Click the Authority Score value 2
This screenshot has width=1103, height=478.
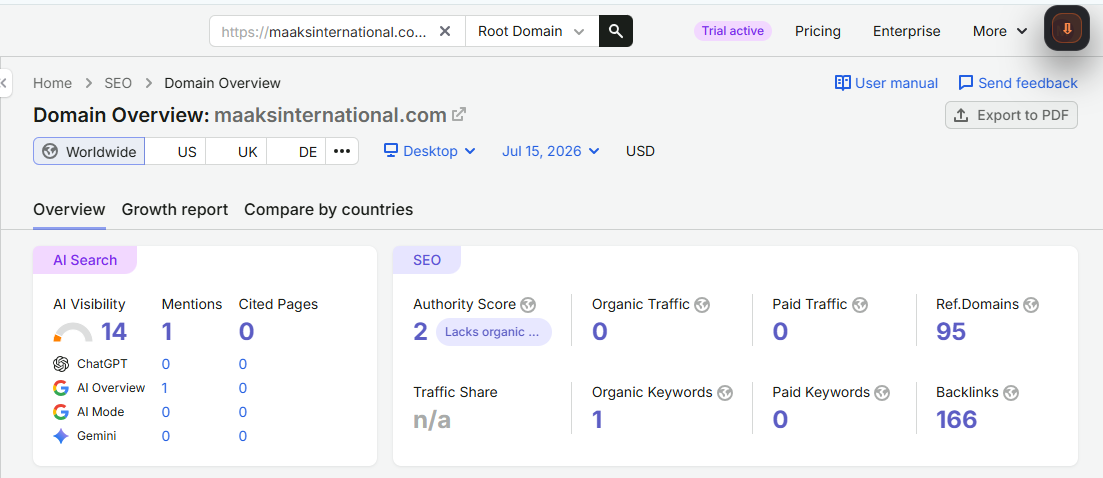coord(420,332)
